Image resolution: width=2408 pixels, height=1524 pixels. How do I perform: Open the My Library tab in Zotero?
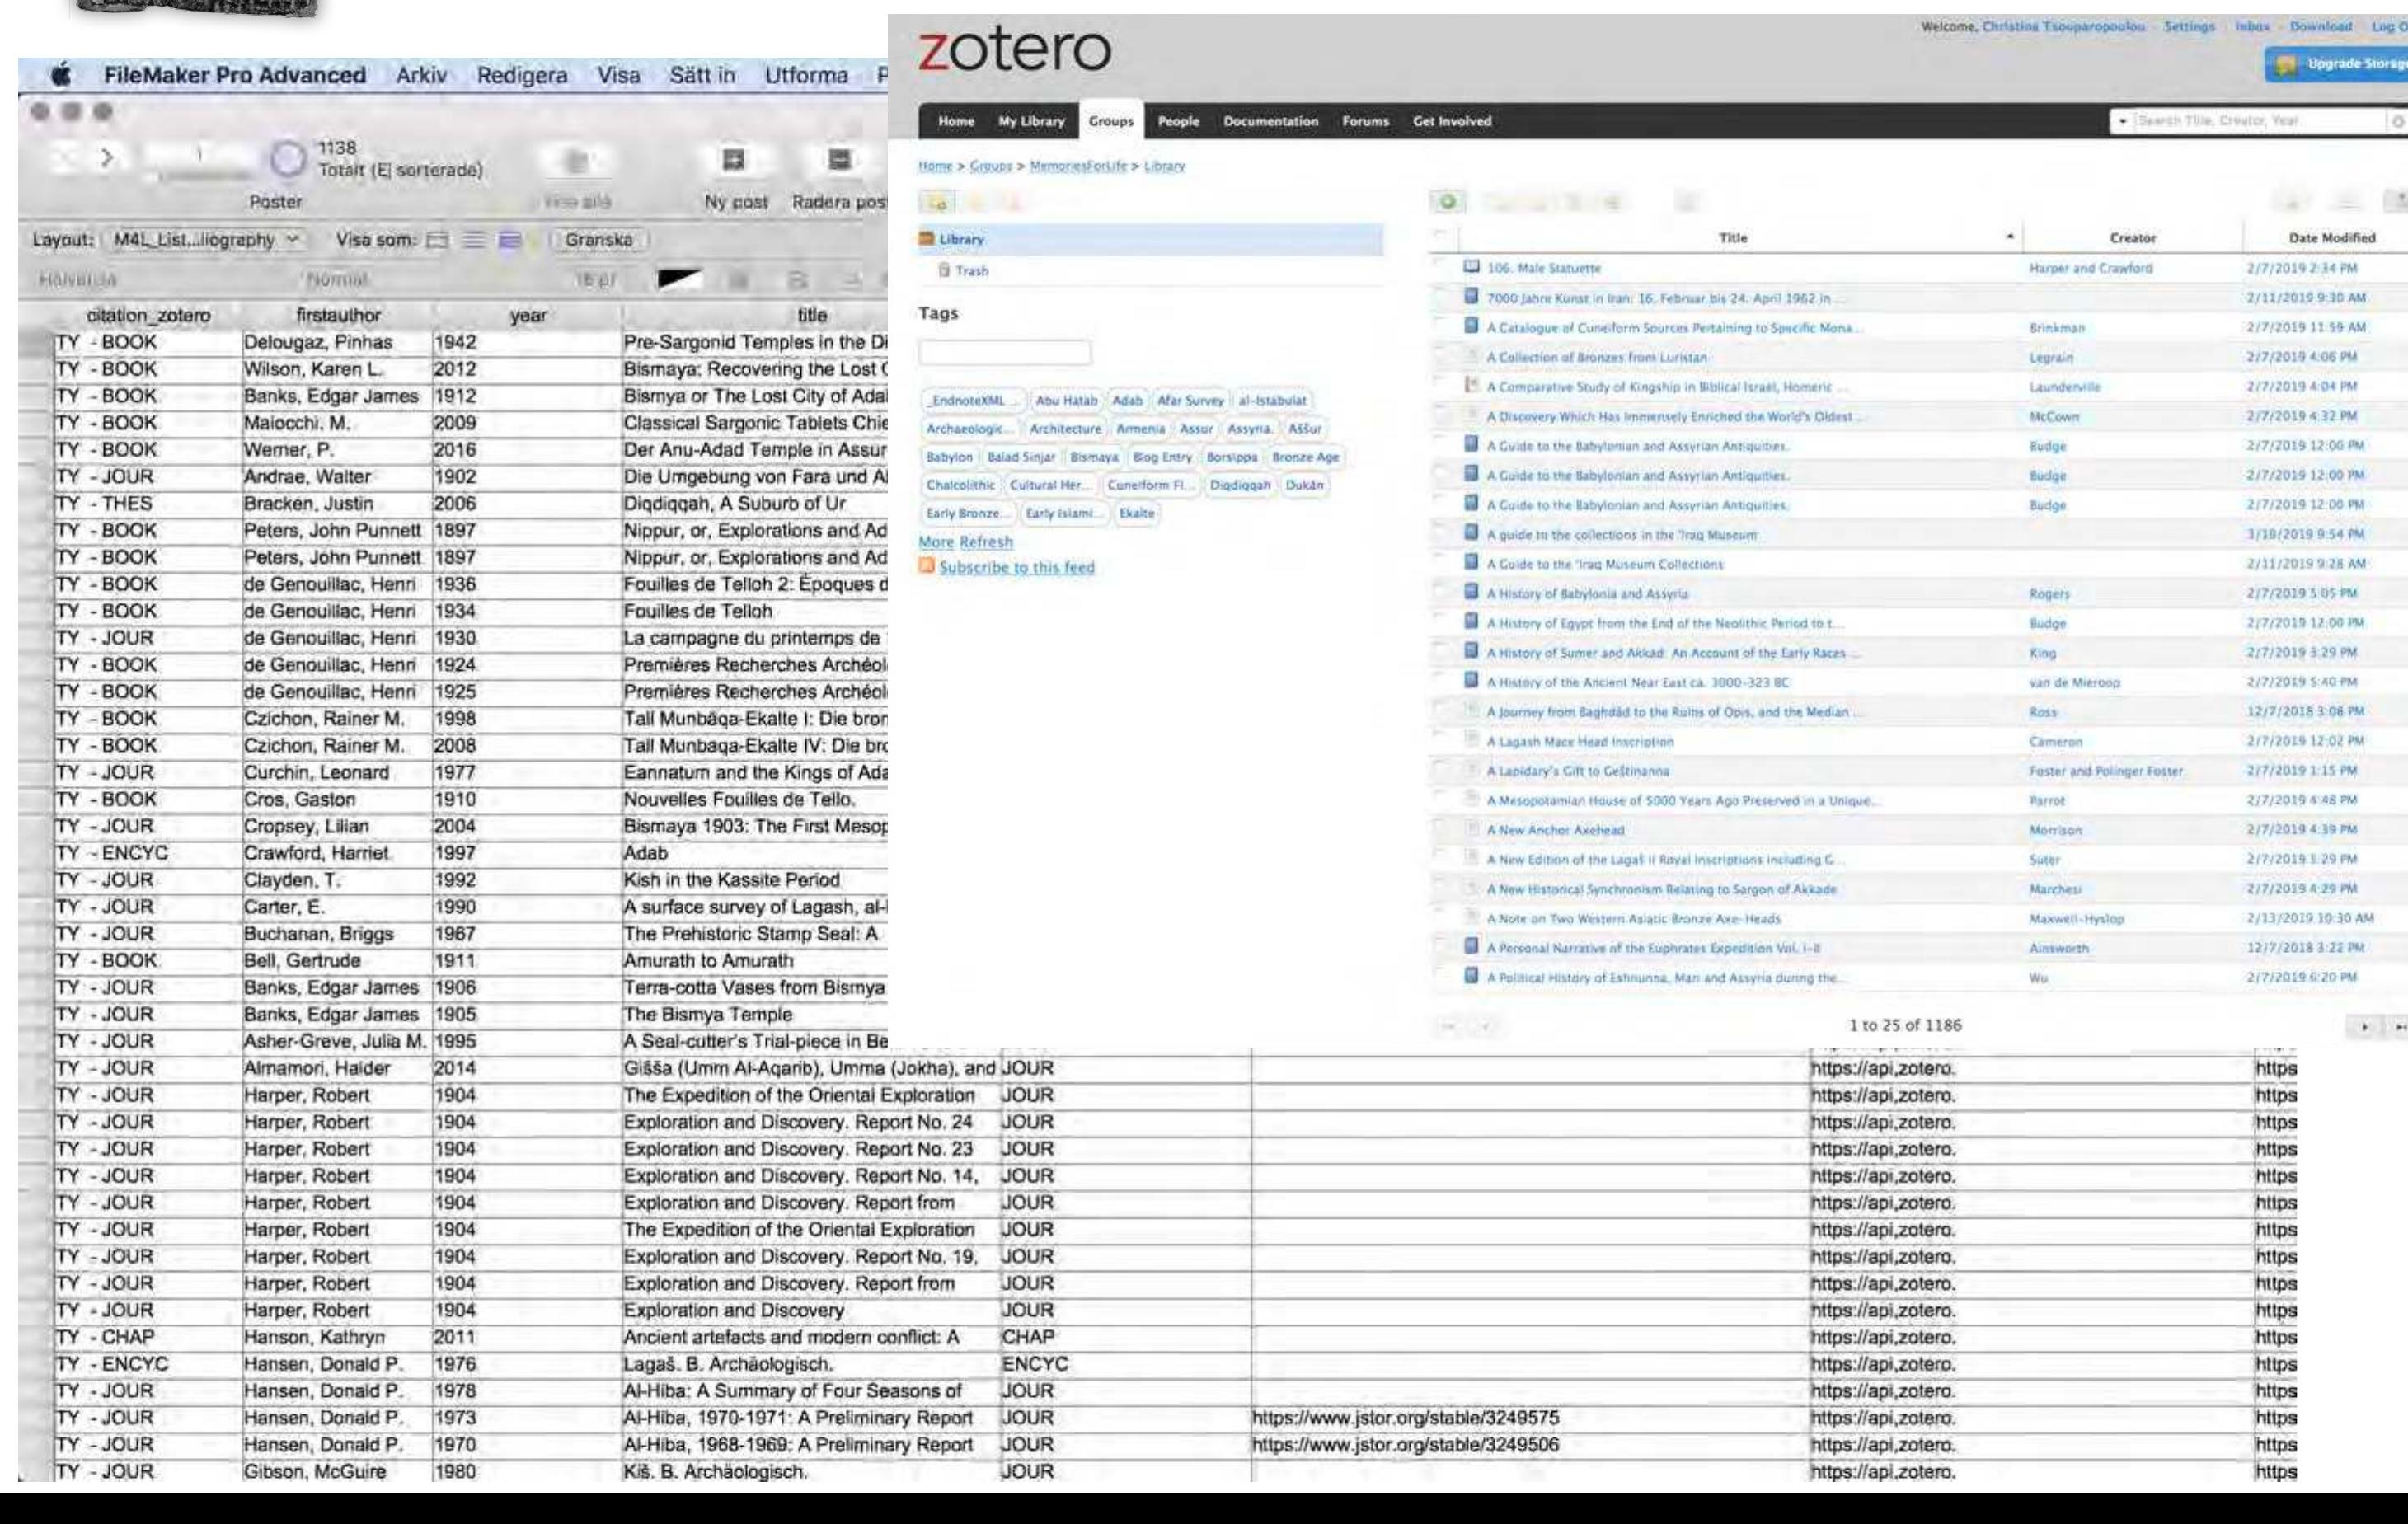click(x=1031, y=121)
